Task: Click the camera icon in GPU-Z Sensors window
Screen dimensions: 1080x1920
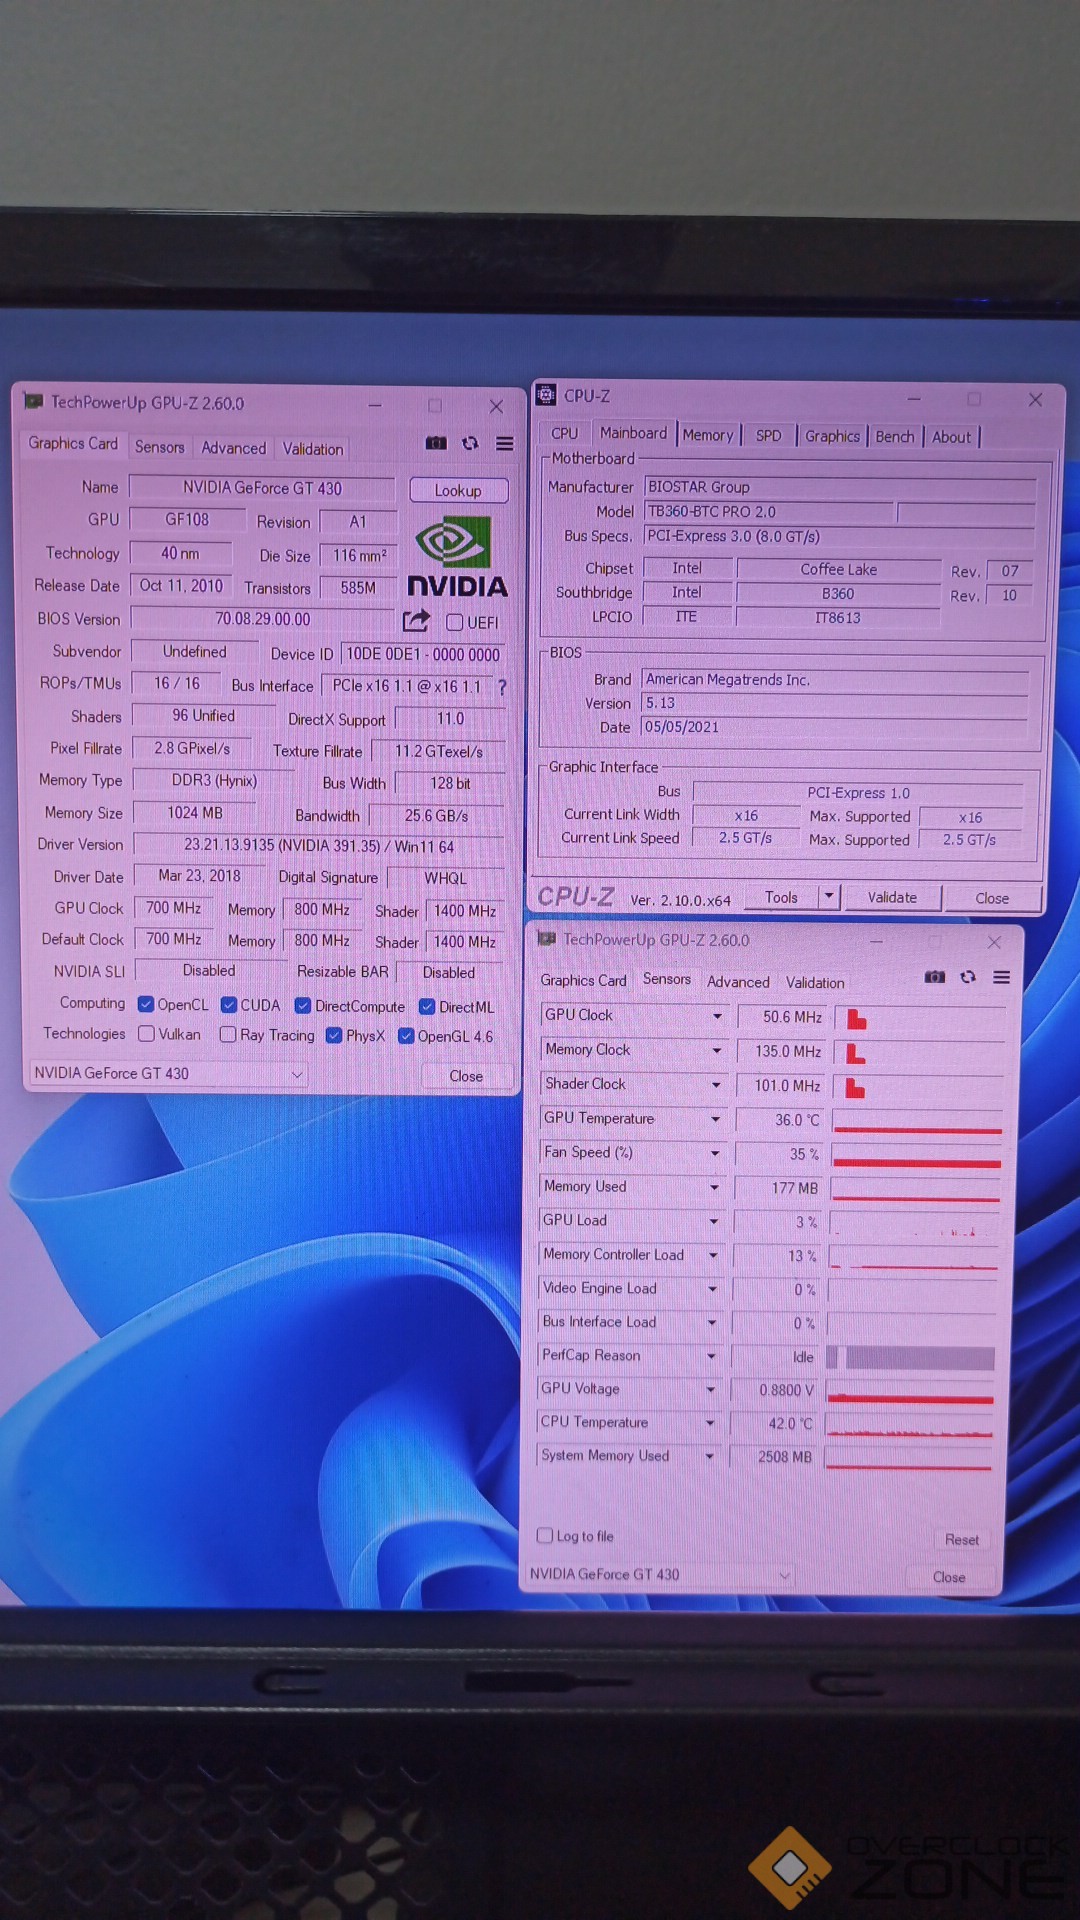Action: point(935,977)
